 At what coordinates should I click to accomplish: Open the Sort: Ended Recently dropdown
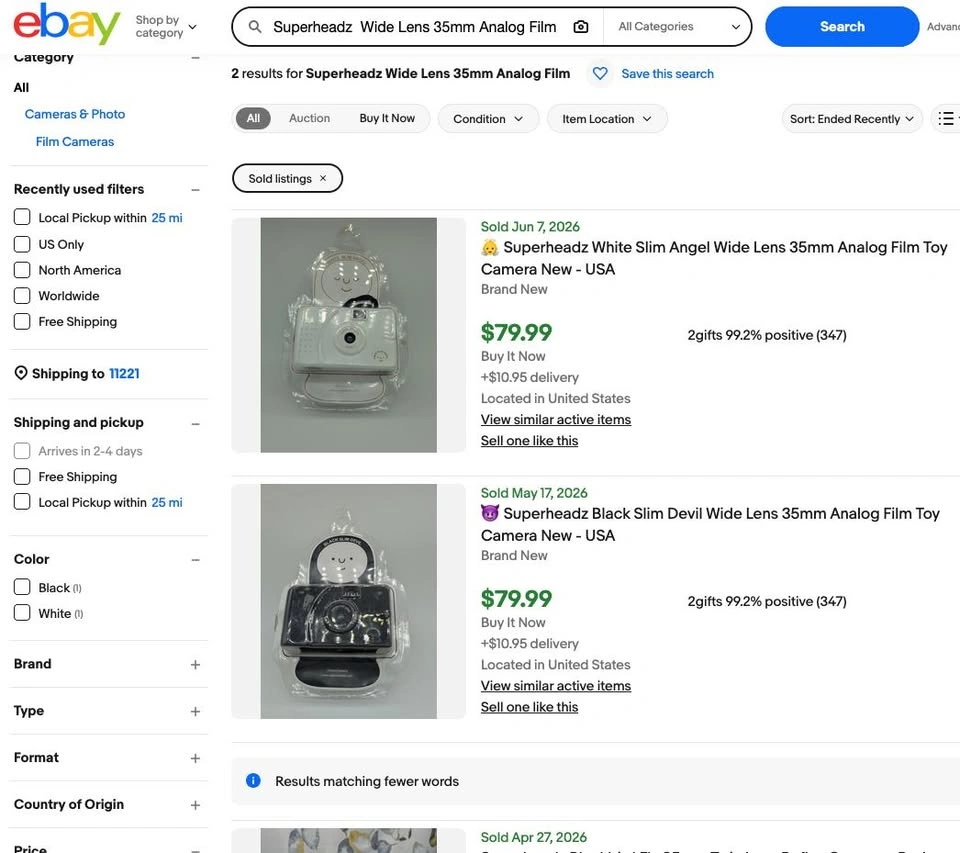click(852, 119)
